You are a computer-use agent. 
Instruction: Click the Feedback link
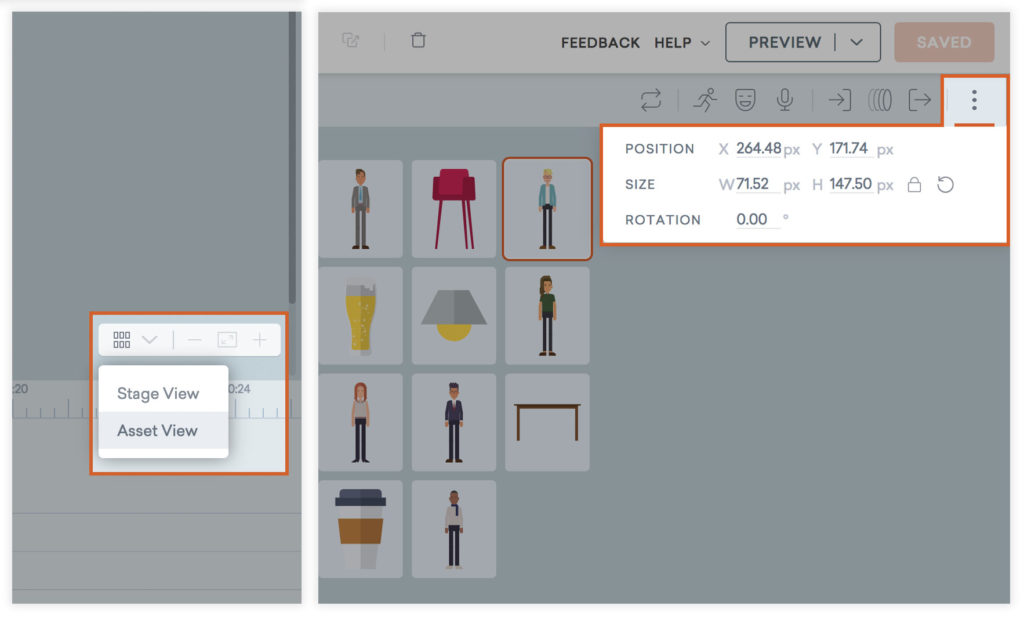600,43
